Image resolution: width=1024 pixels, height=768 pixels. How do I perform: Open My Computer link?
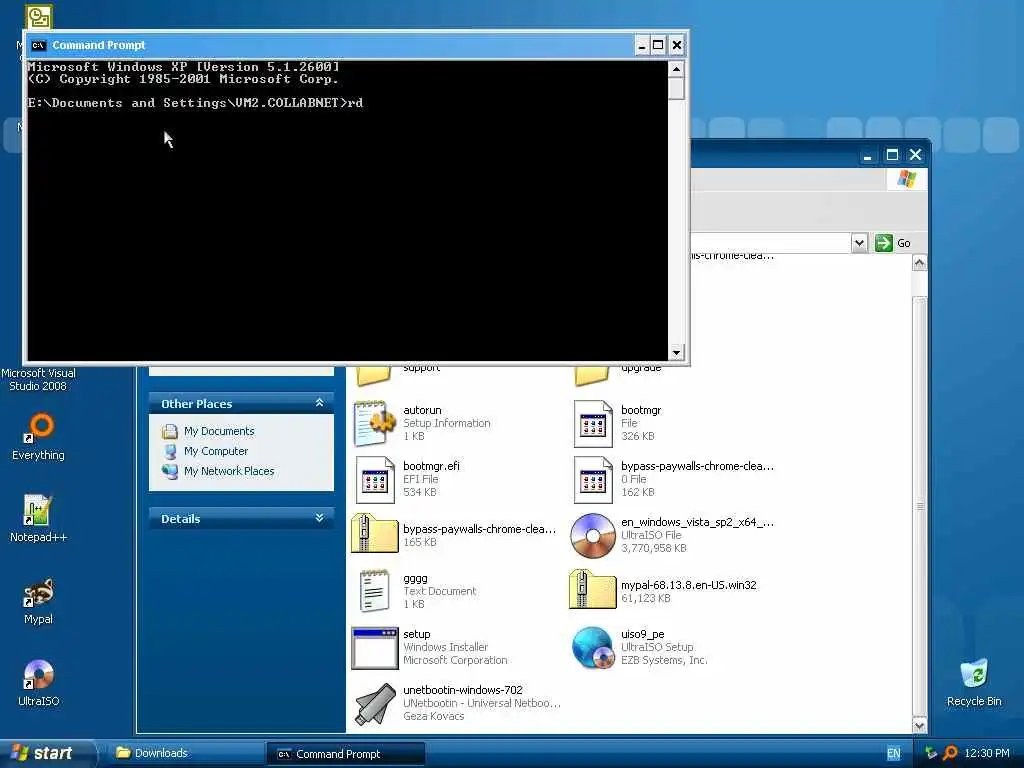tap(216, 451)
